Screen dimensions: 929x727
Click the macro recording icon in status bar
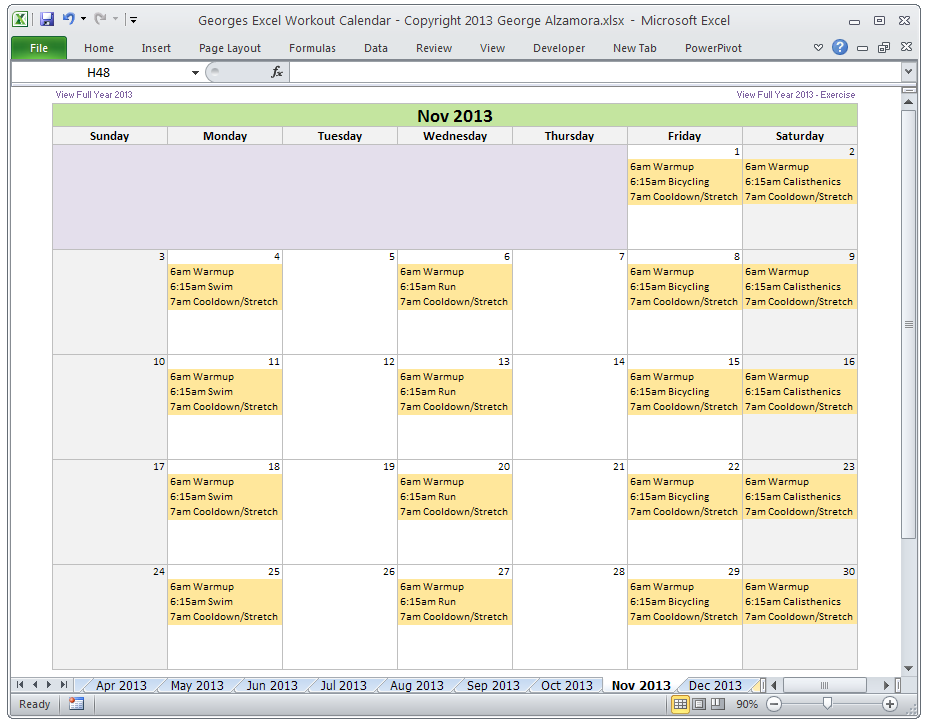click(x=77, y=704)
